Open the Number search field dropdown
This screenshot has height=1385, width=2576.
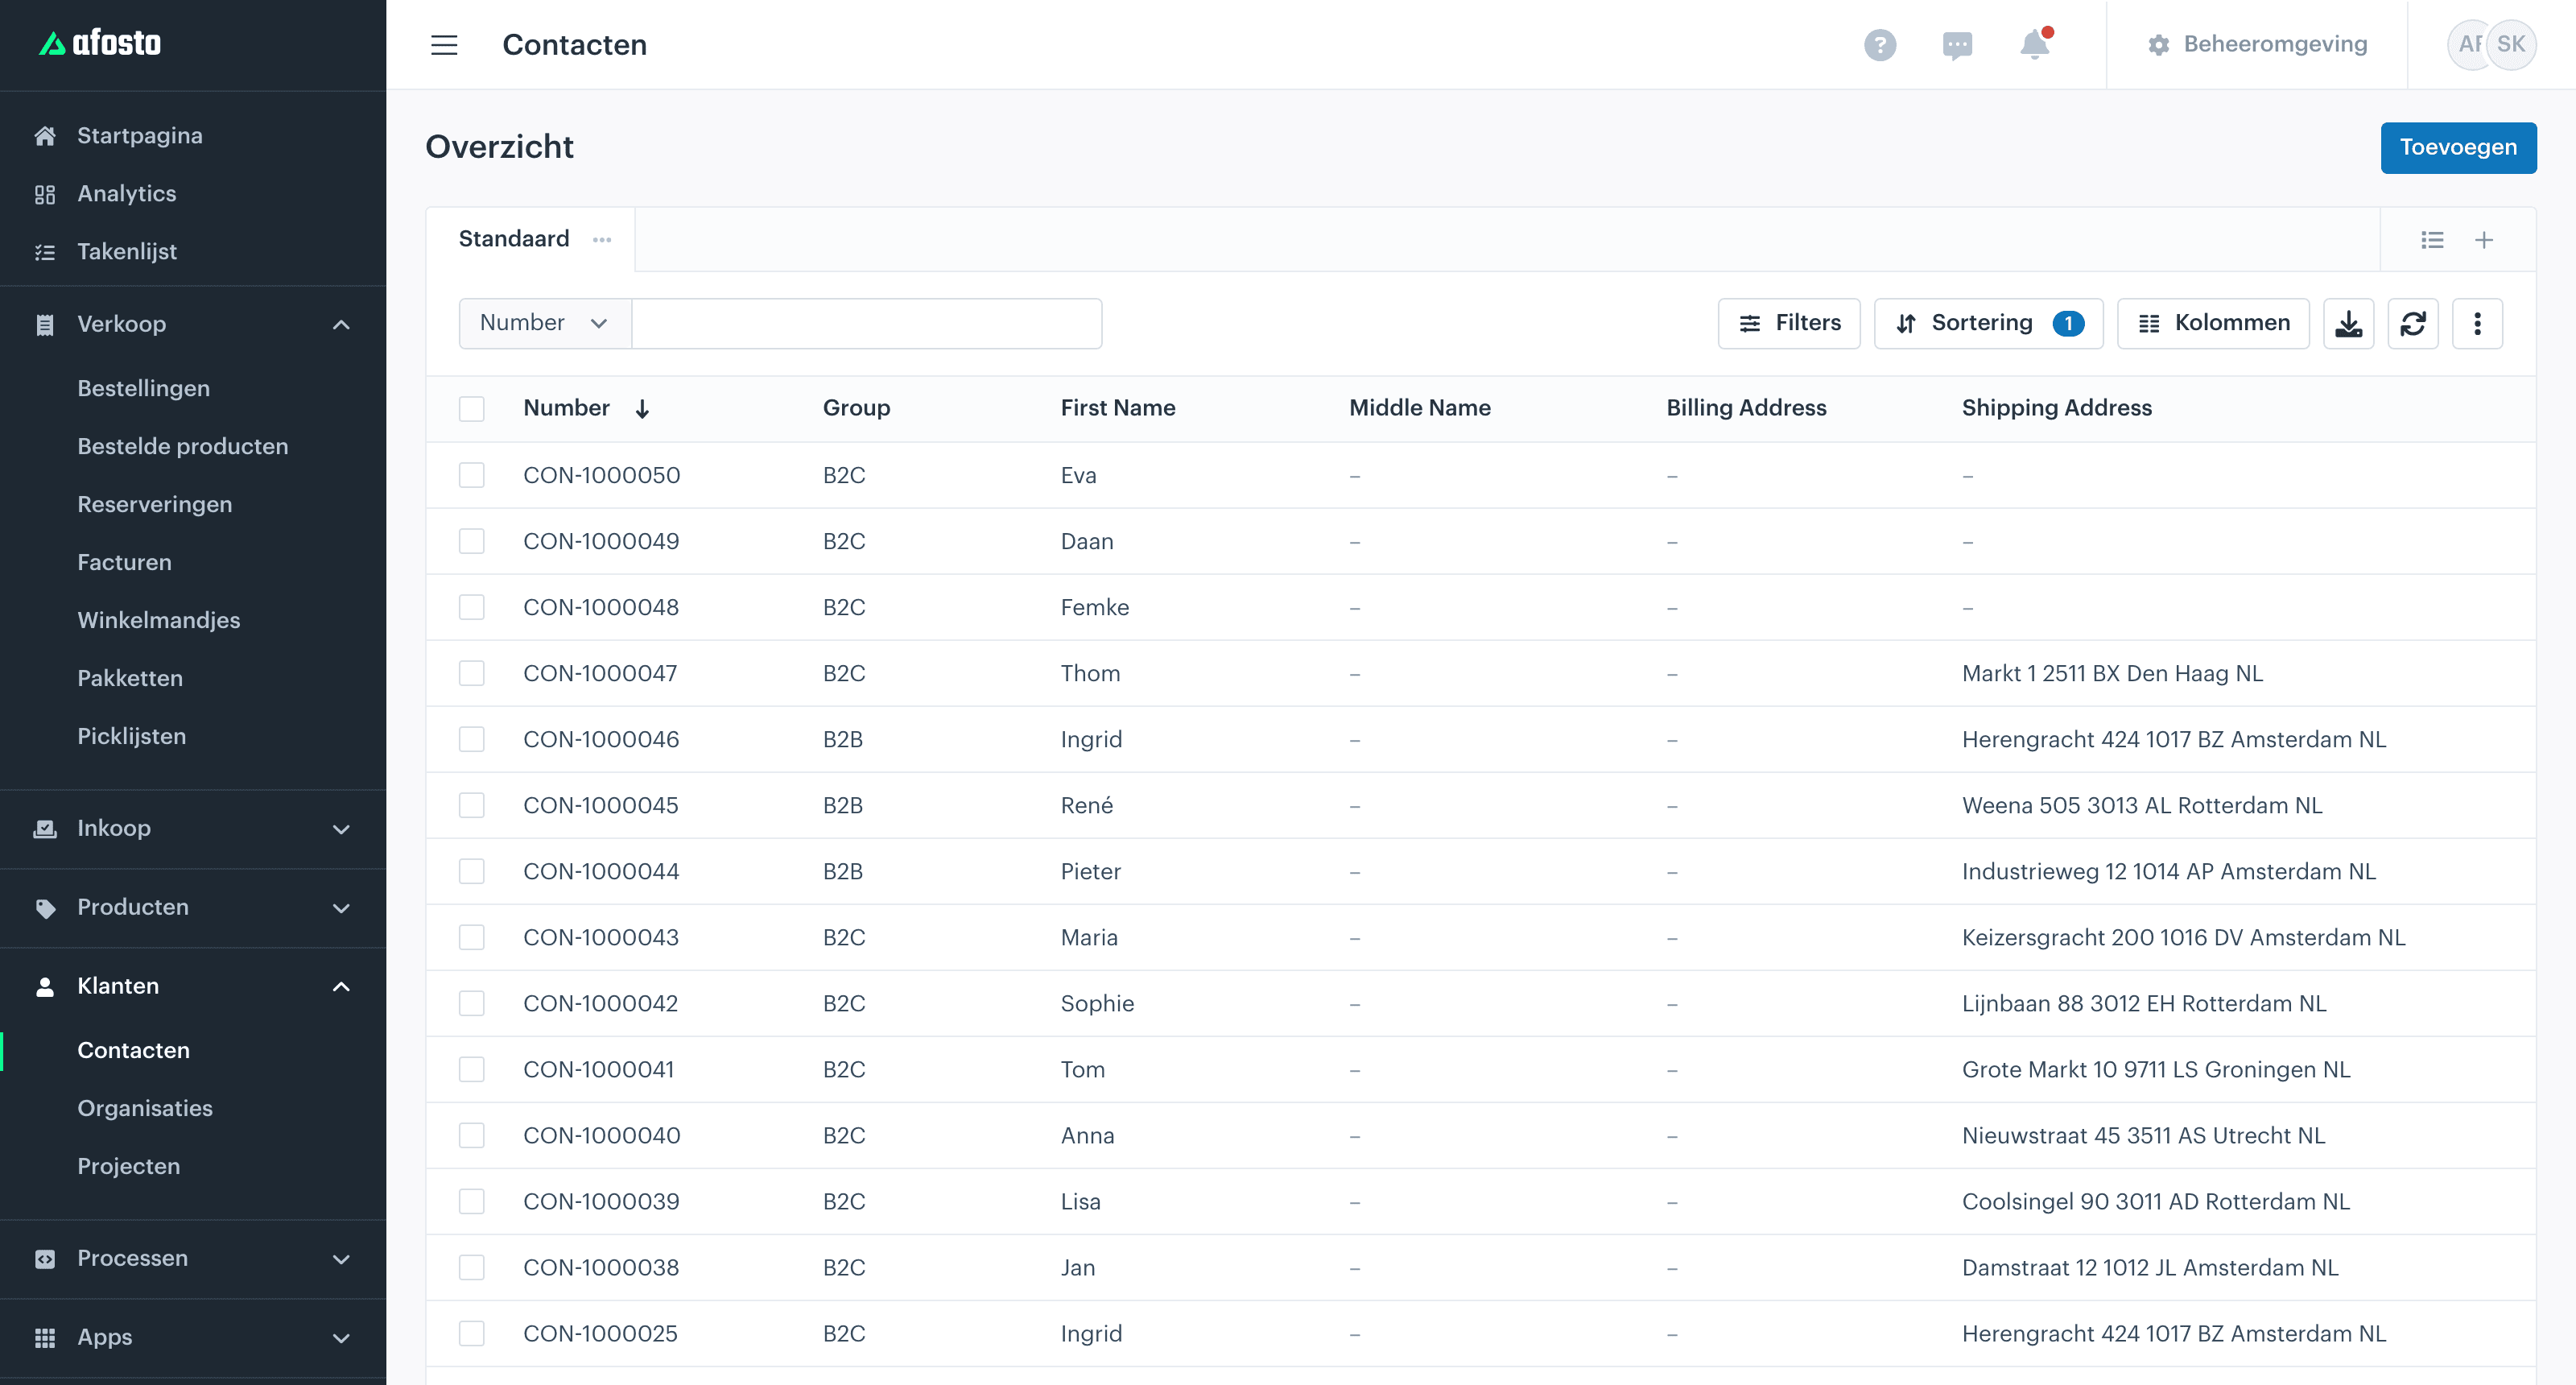pos(545,324)
